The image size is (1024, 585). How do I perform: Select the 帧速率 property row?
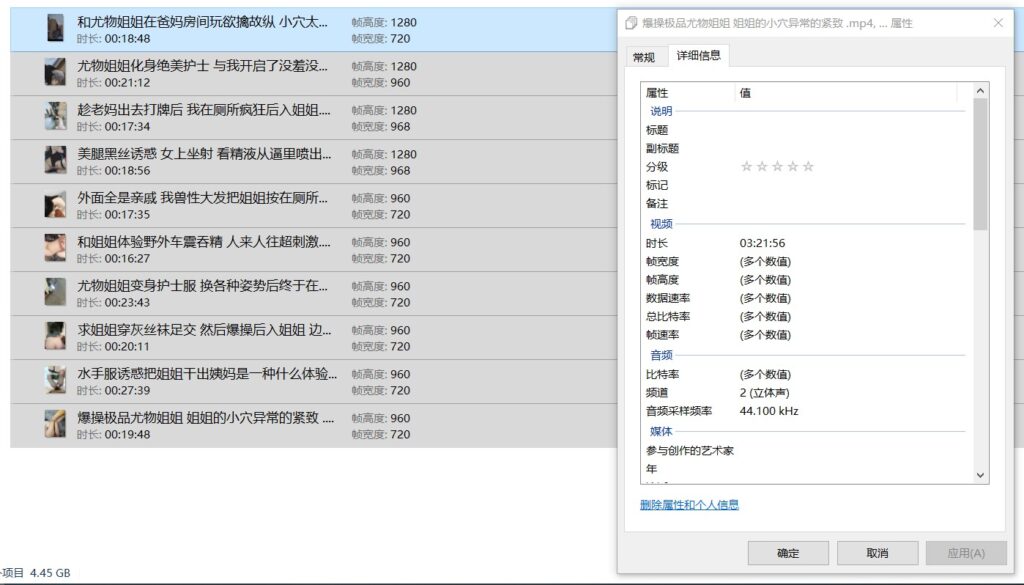pyautogui.click(x=805, y=335)
